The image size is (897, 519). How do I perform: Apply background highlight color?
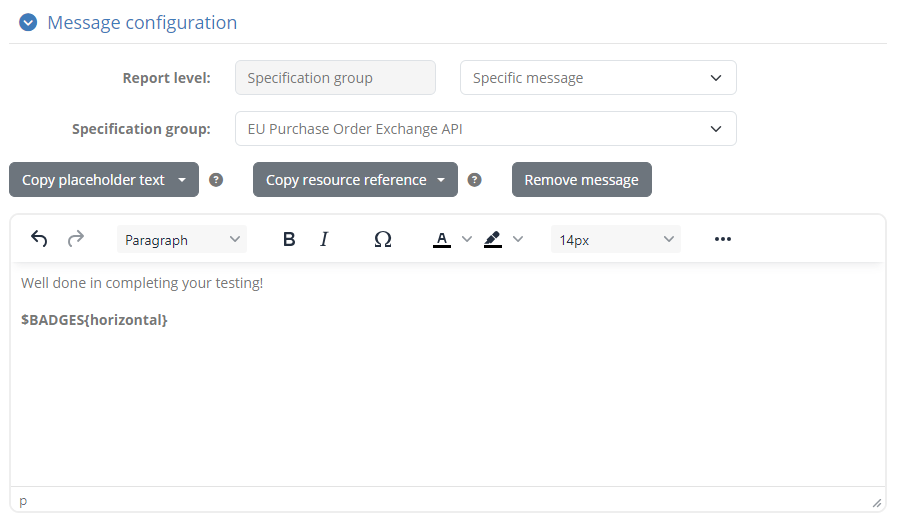(x=493, y=239)
